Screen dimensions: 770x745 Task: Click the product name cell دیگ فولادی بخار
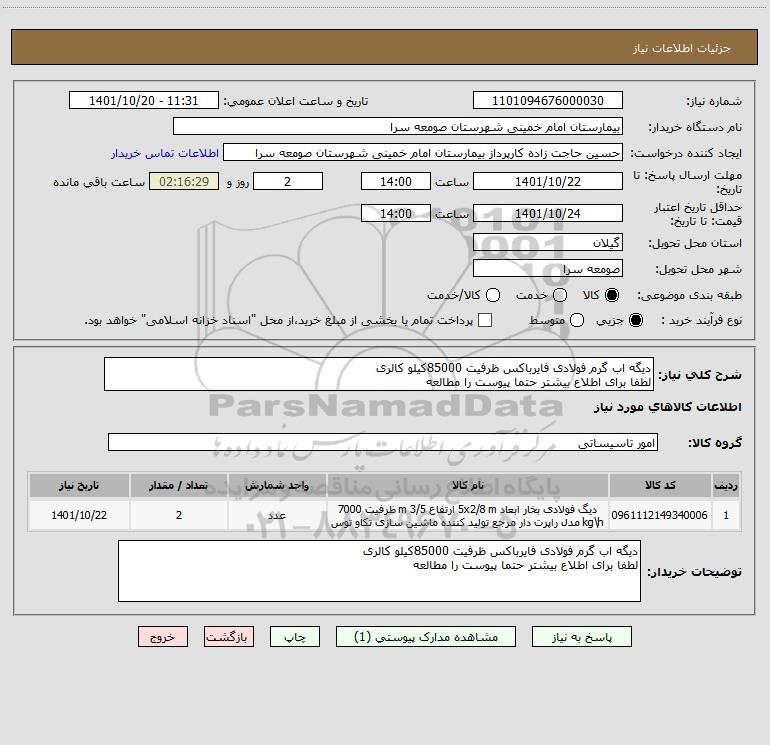point(468,515)
